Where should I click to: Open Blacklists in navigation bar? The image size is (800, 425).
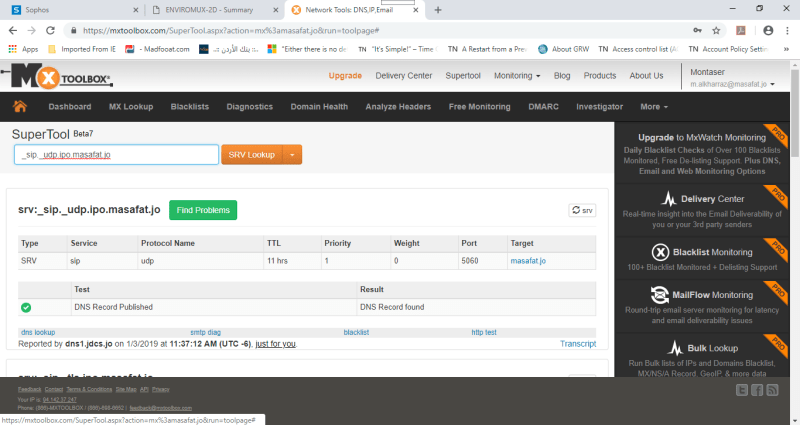point(190,107)
